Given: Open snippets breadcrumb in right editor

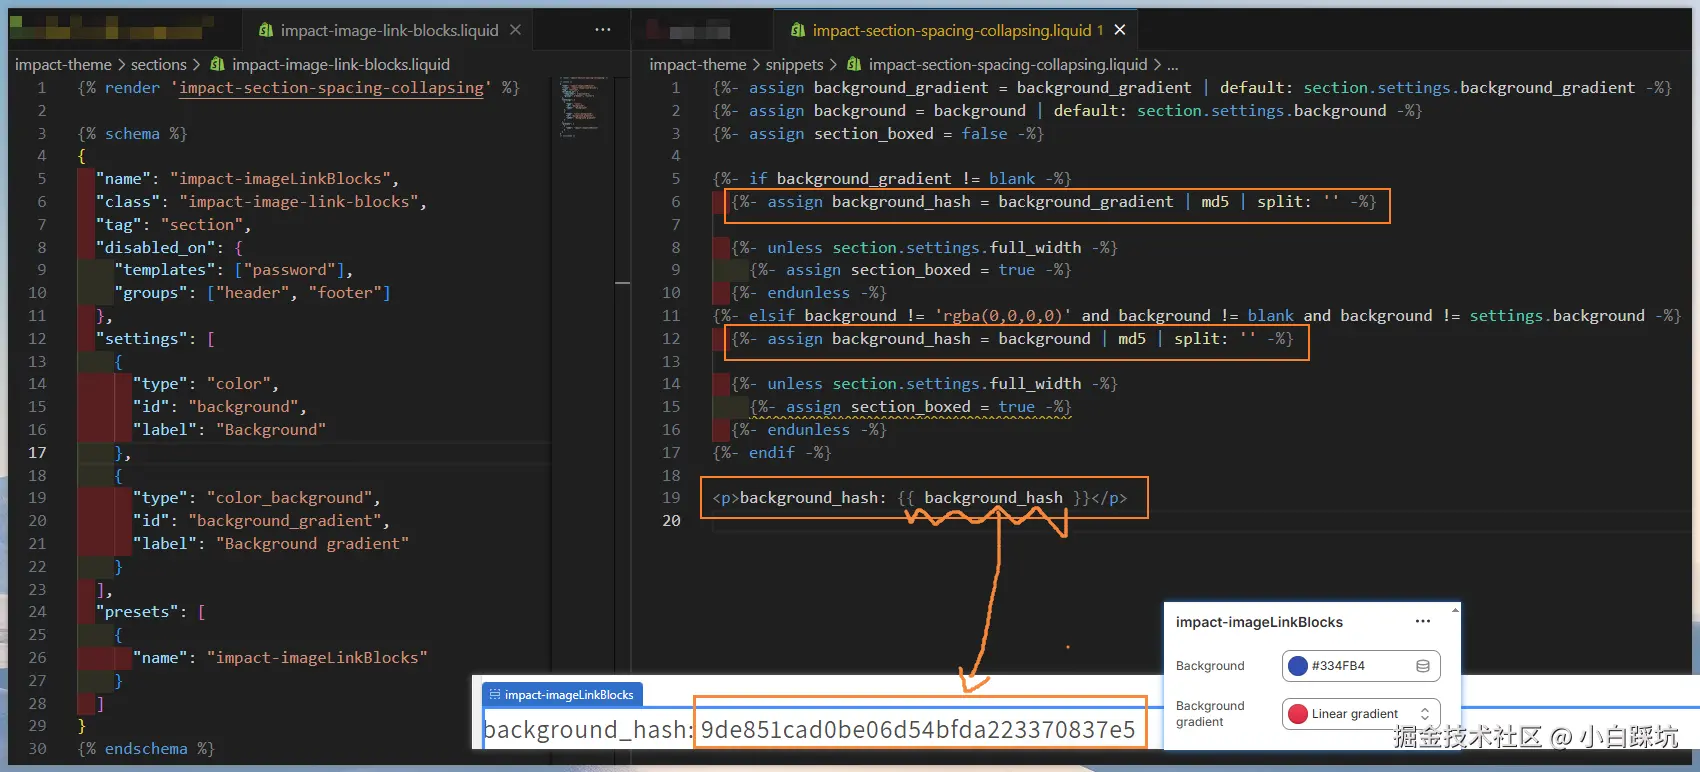Looking at the screenshot, I should tap(794, 64).
